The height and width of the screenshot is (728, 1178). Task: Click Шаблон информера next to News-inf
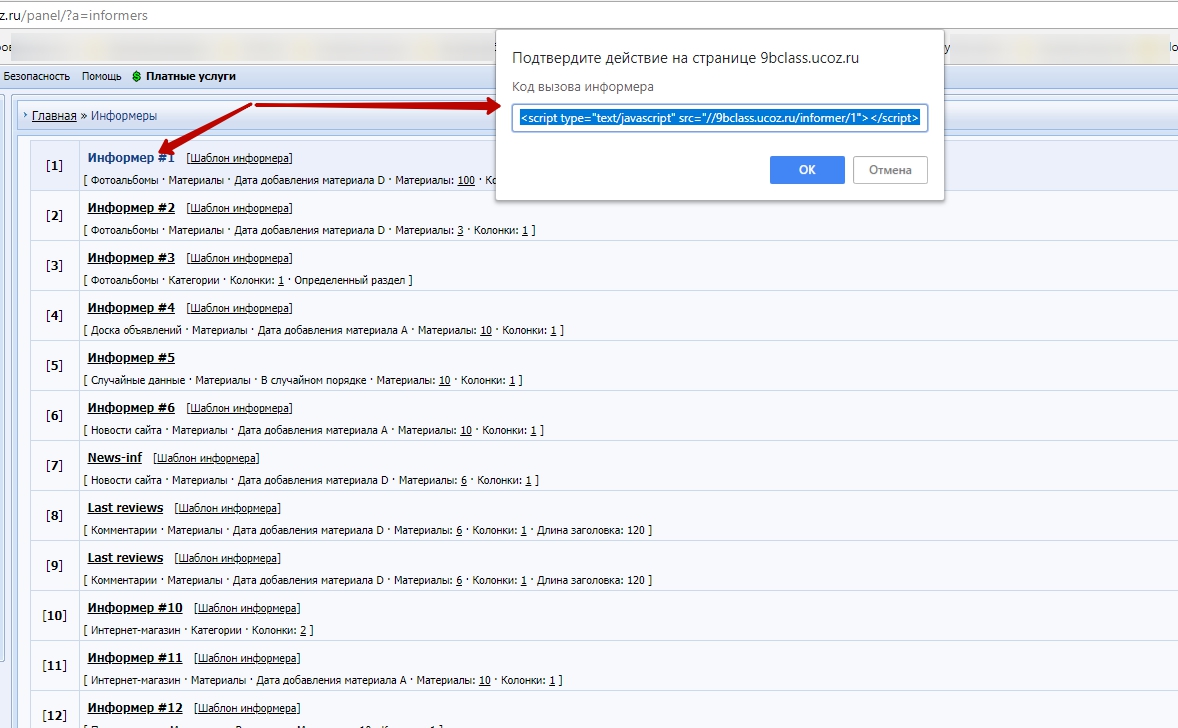206,458
